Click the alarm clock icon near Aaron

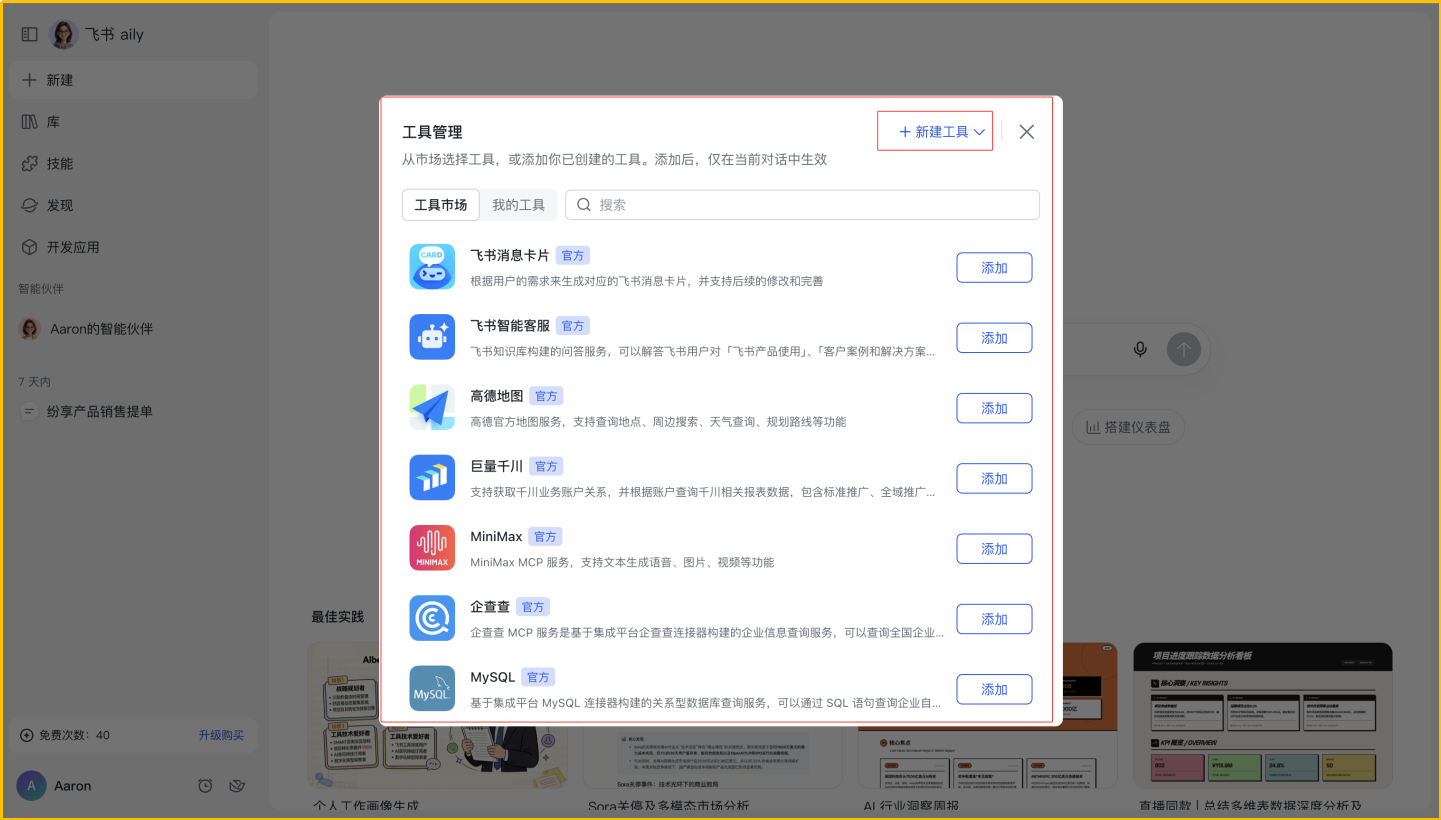click(x=205, y=786)
